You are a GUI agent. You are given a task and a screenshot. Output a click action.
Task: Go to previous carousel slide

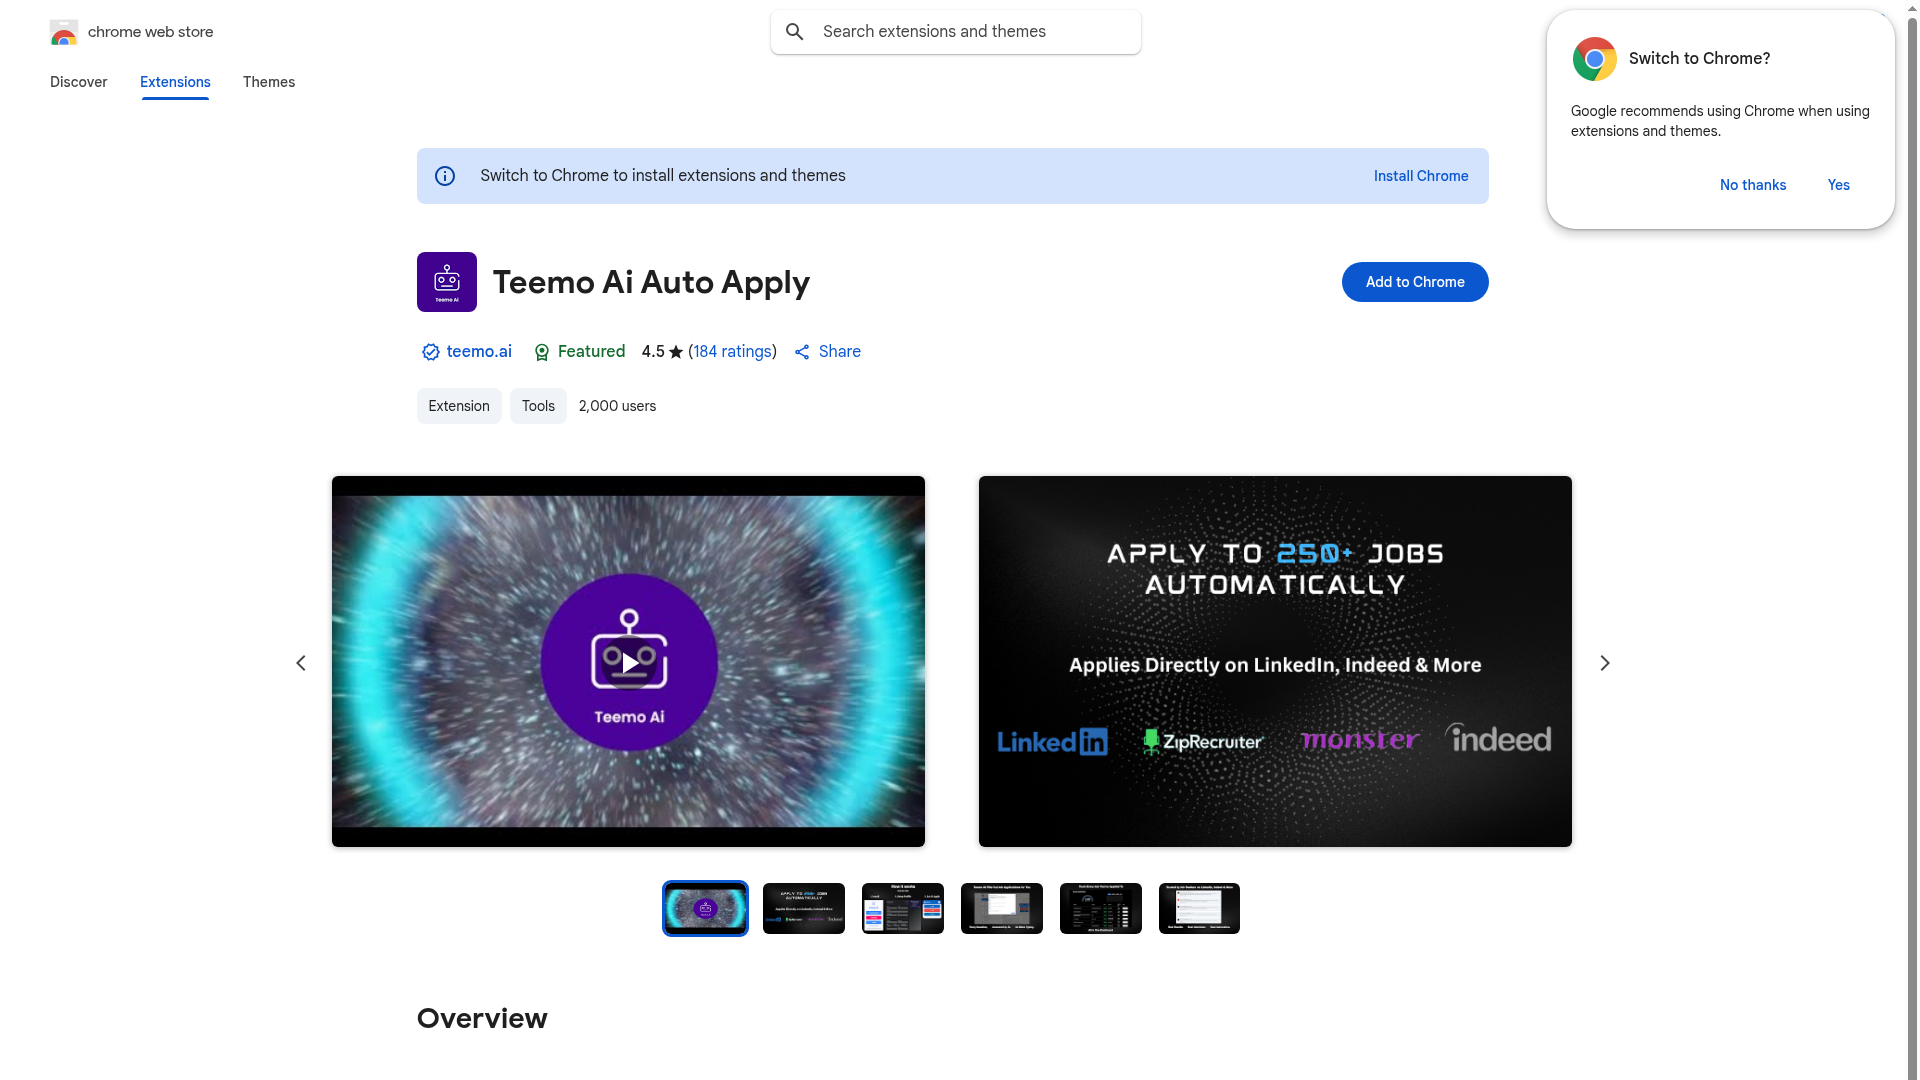coord(301,663)
